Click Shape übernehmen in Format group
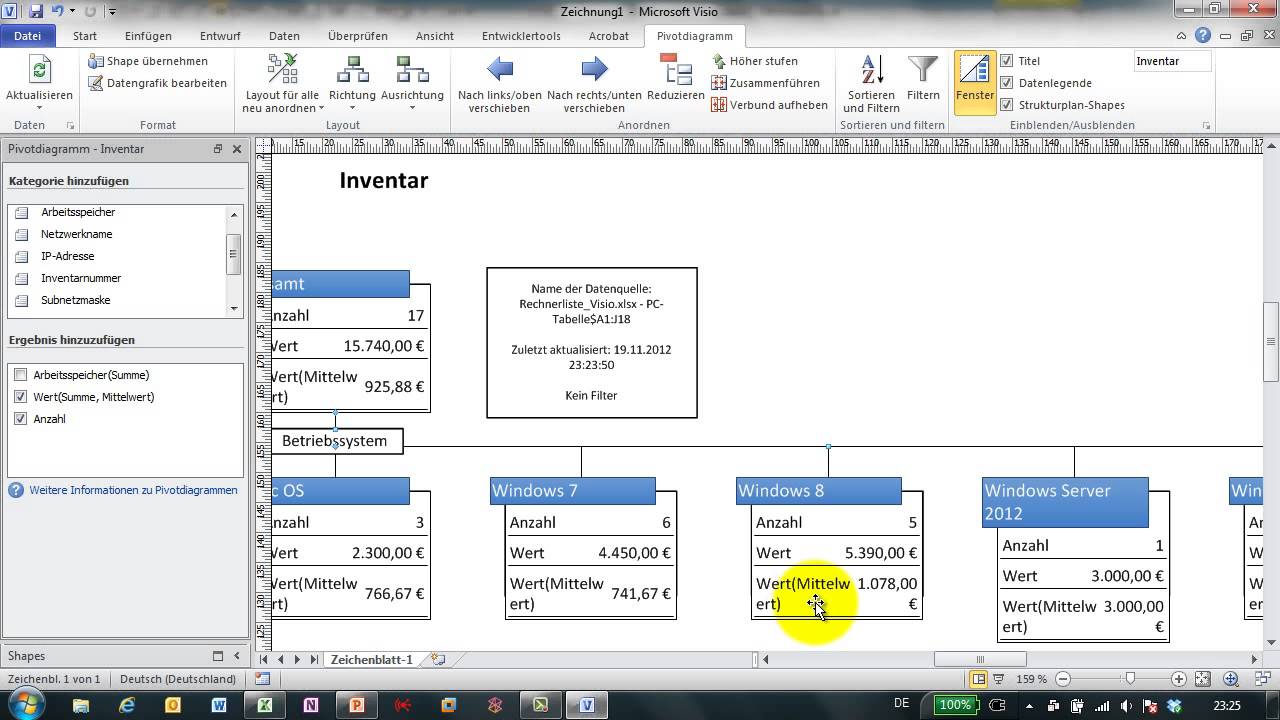1280x720 pixels. pyautogui.click(x=148, y=61)
